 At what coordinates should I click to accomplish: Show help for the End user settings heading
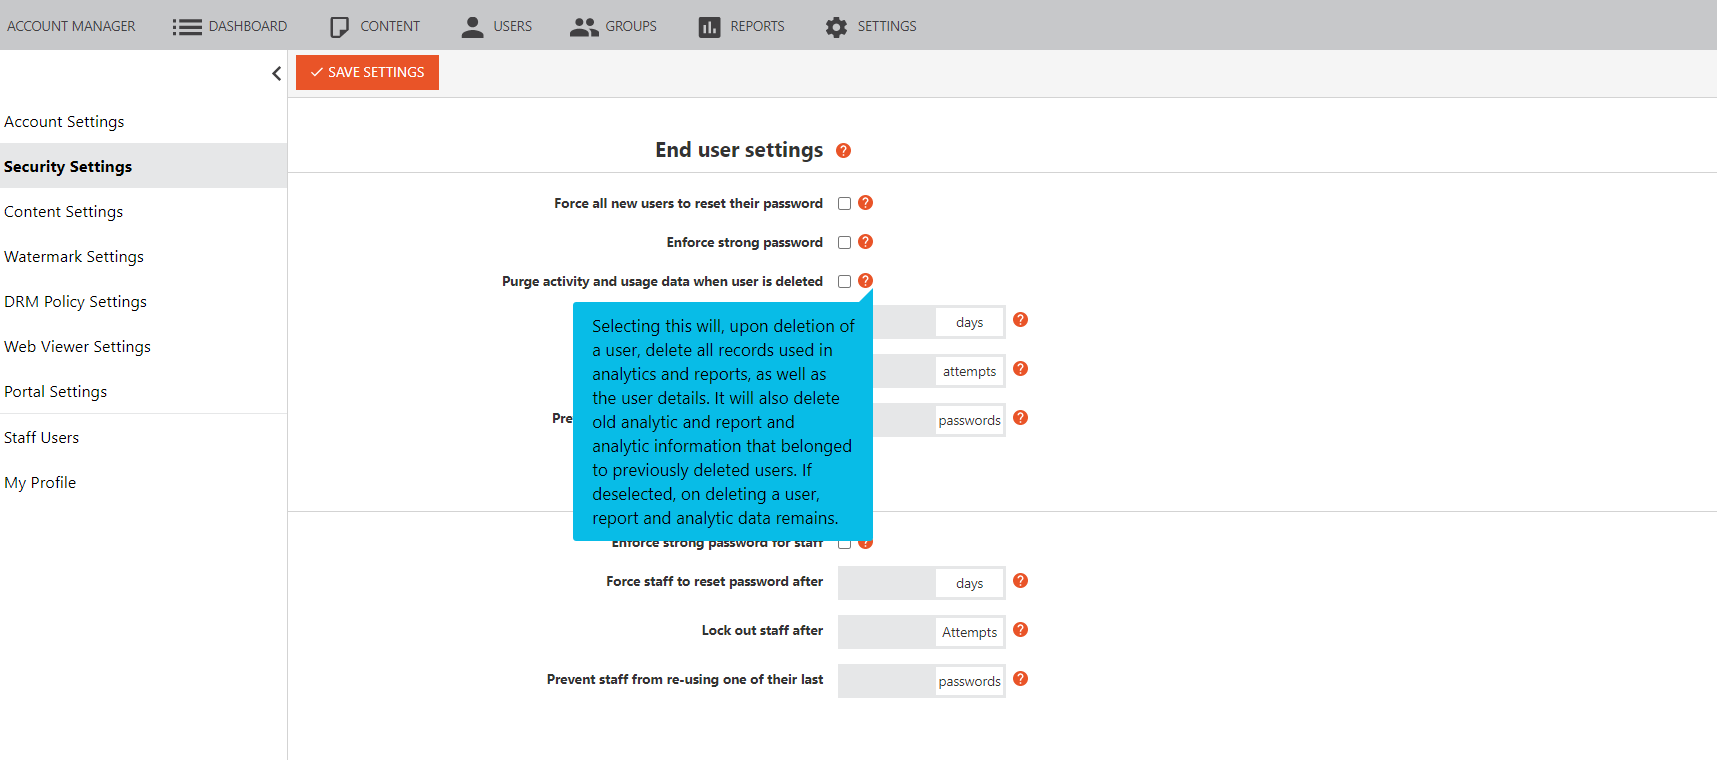pos(843,151)
